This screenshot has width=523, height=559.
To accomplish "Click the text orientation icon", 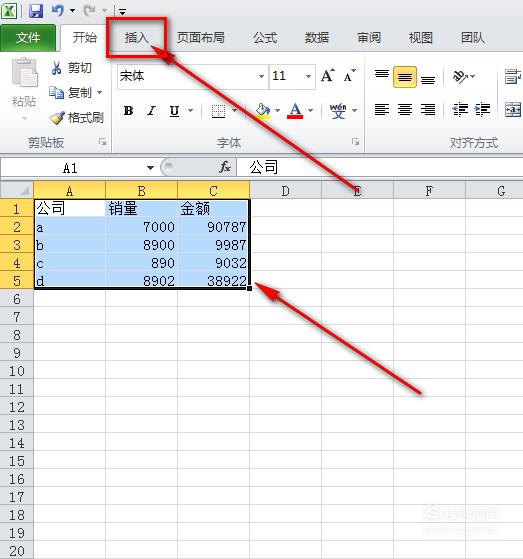I will point(460,76).
